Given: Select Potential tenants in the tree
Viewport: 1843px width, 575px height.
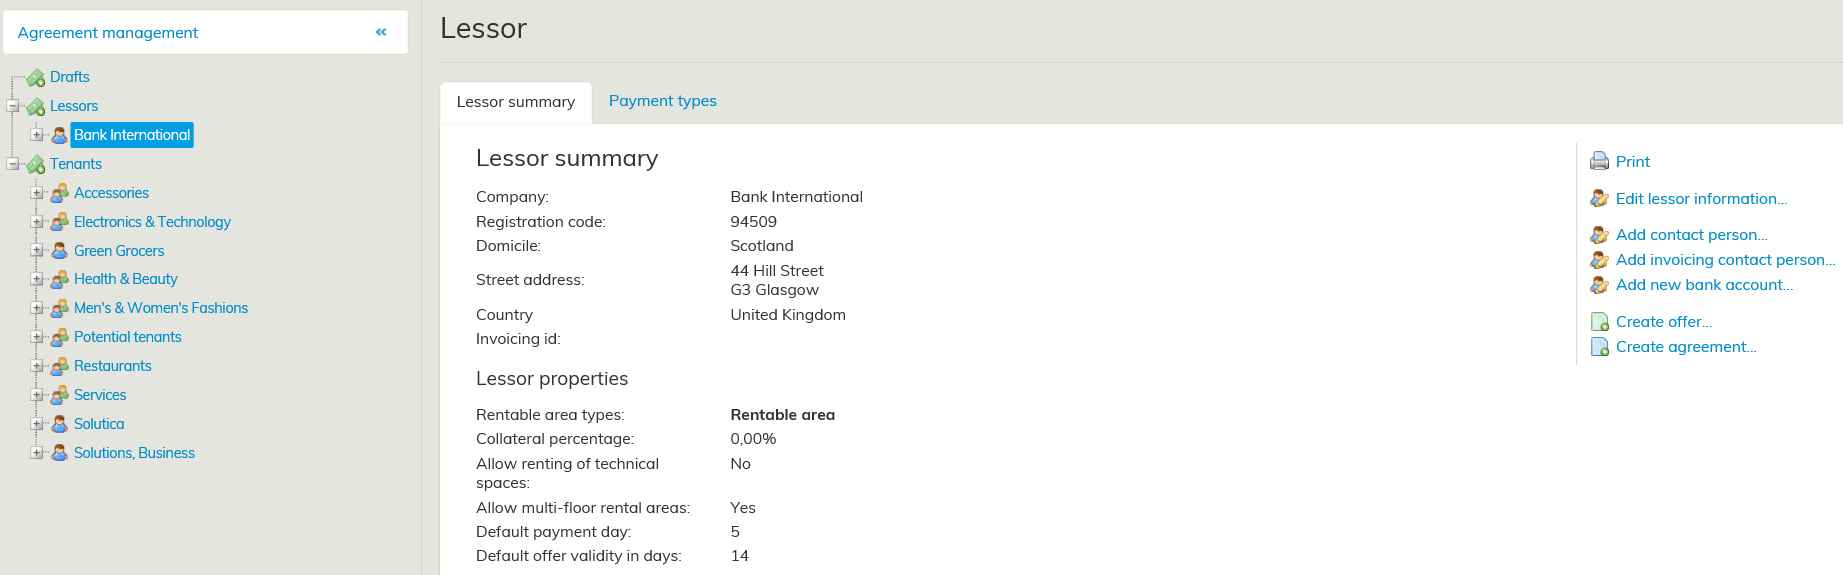Looking at the screenshot, I should click(x=127, y=337).
